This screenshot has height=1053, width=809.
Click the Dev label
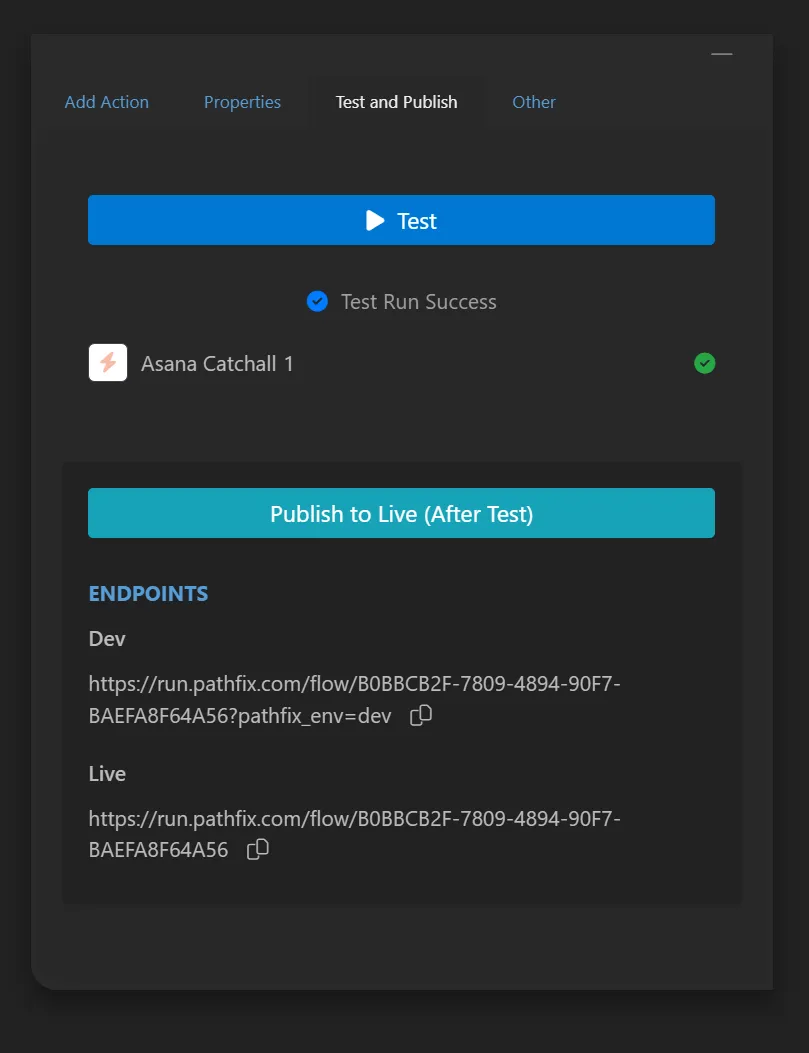coord(107,639)
